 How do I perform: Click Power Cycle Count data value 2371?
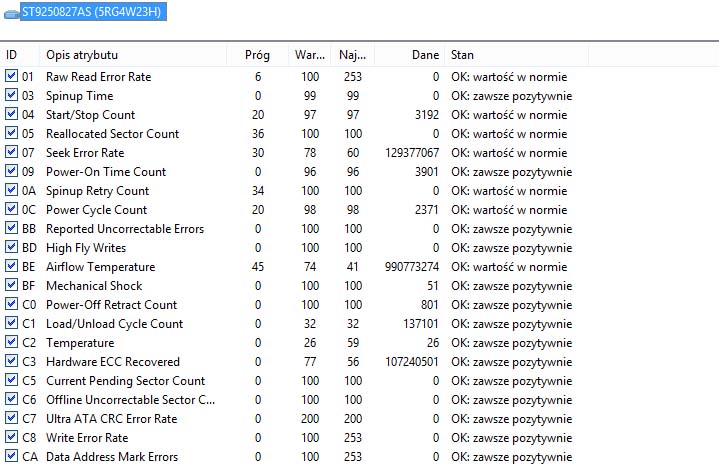click(x=427, y=210)
